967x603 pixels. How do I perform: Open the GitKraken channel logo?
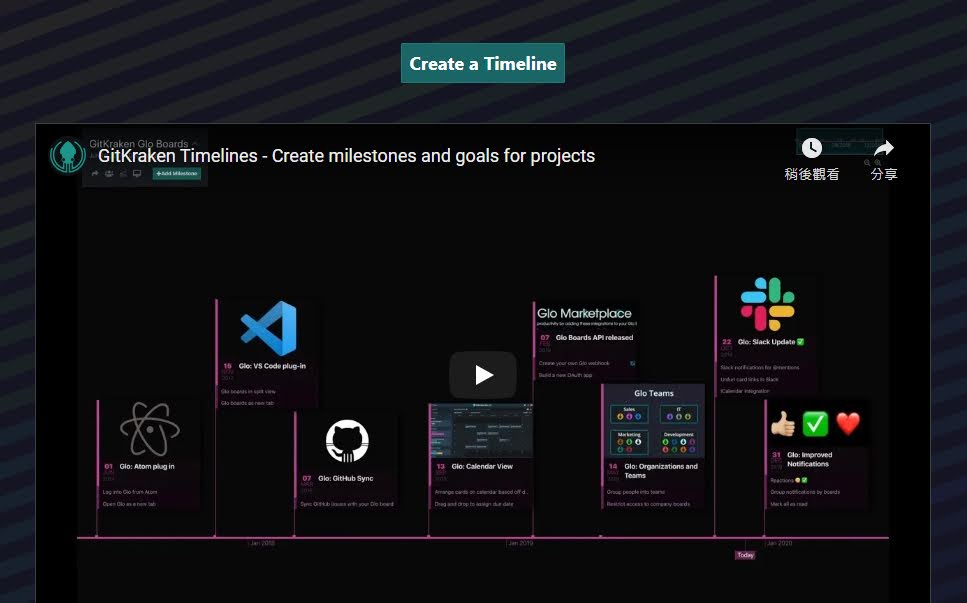pyautogui.click(x=68, y=155)
